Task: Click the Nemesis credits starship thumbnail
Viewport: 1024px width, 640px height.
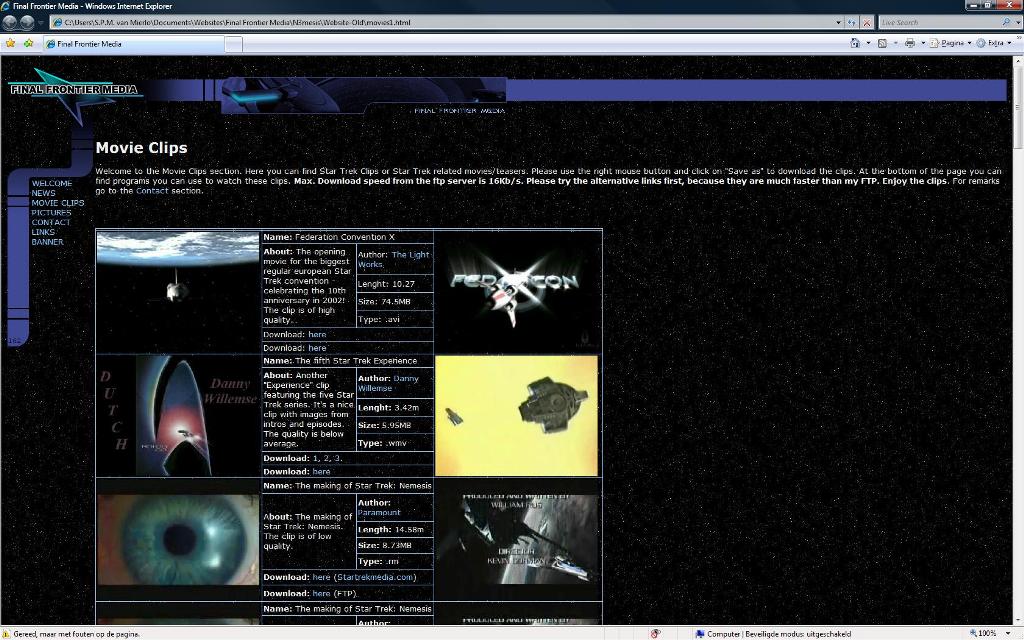Action: [517, 539]
